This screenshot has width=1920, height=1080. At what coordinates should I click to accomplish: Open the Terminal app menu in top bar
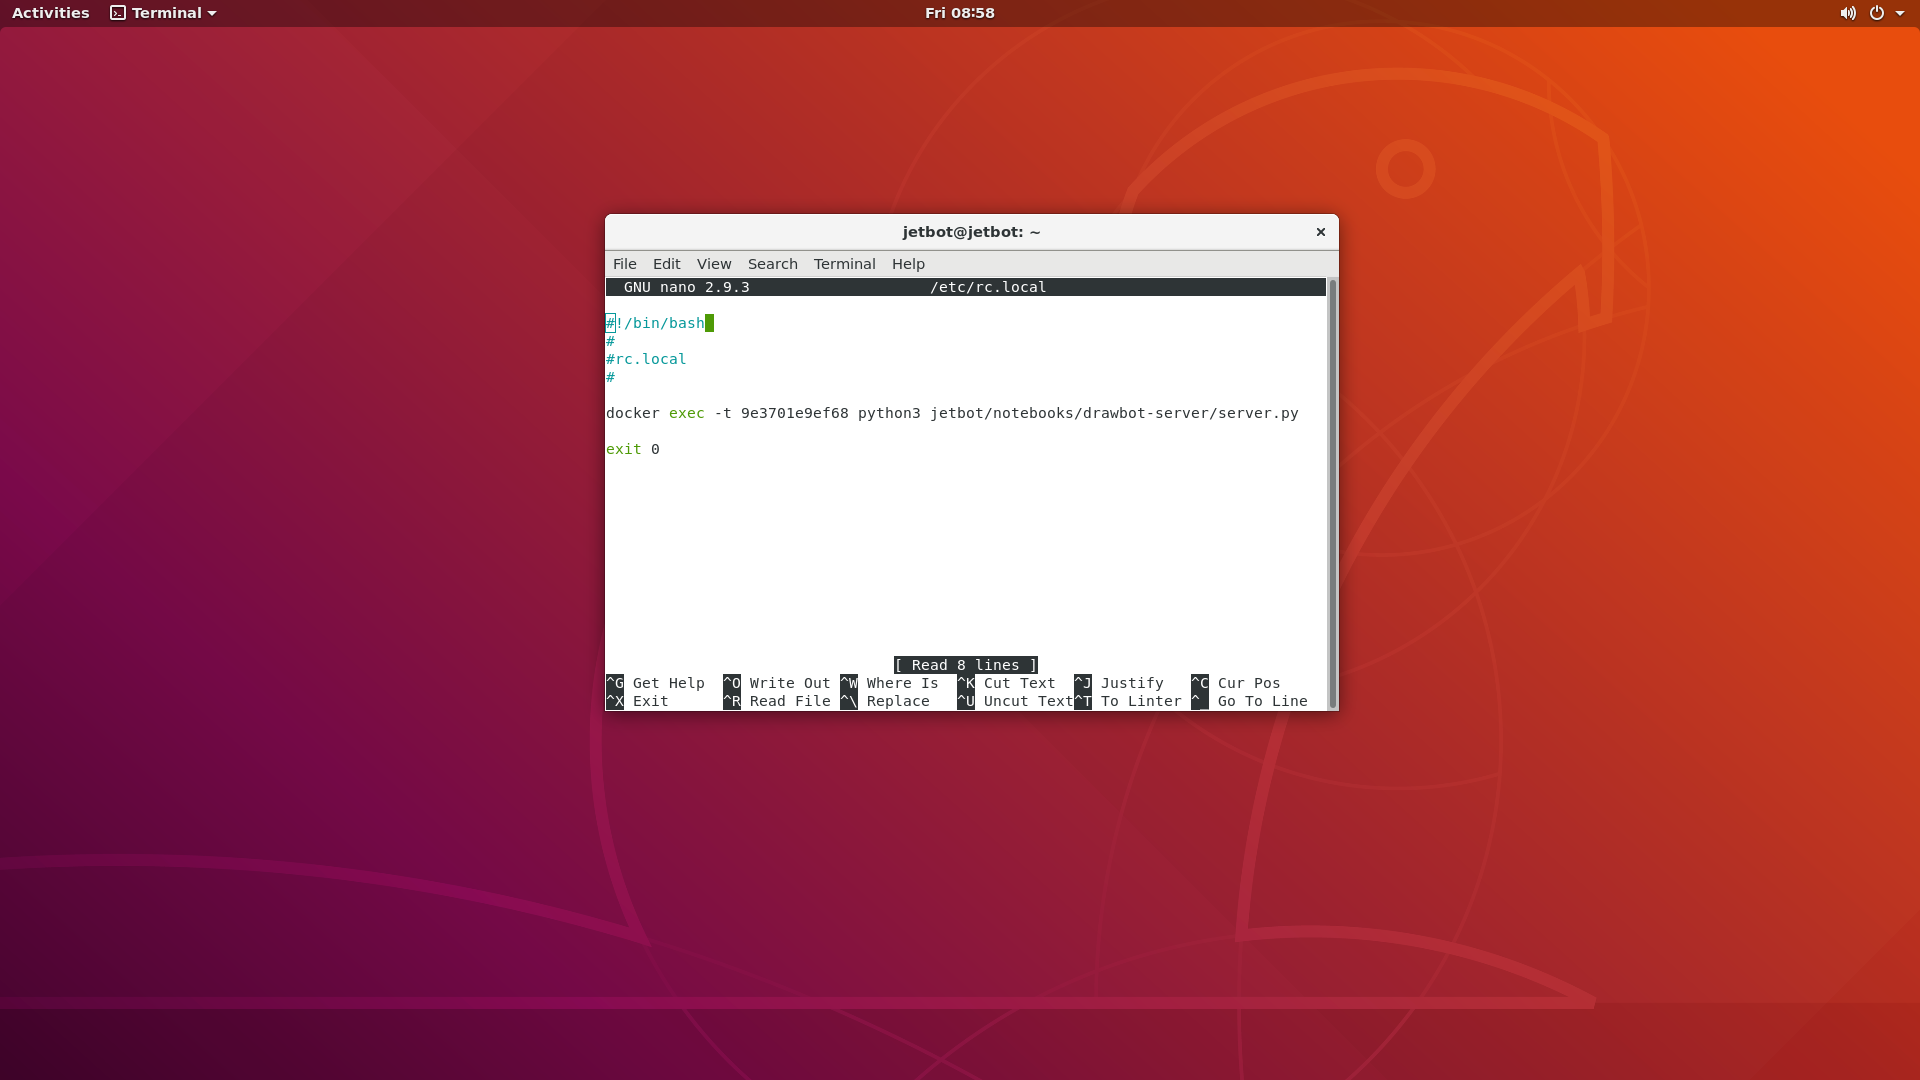click(163, 13)
